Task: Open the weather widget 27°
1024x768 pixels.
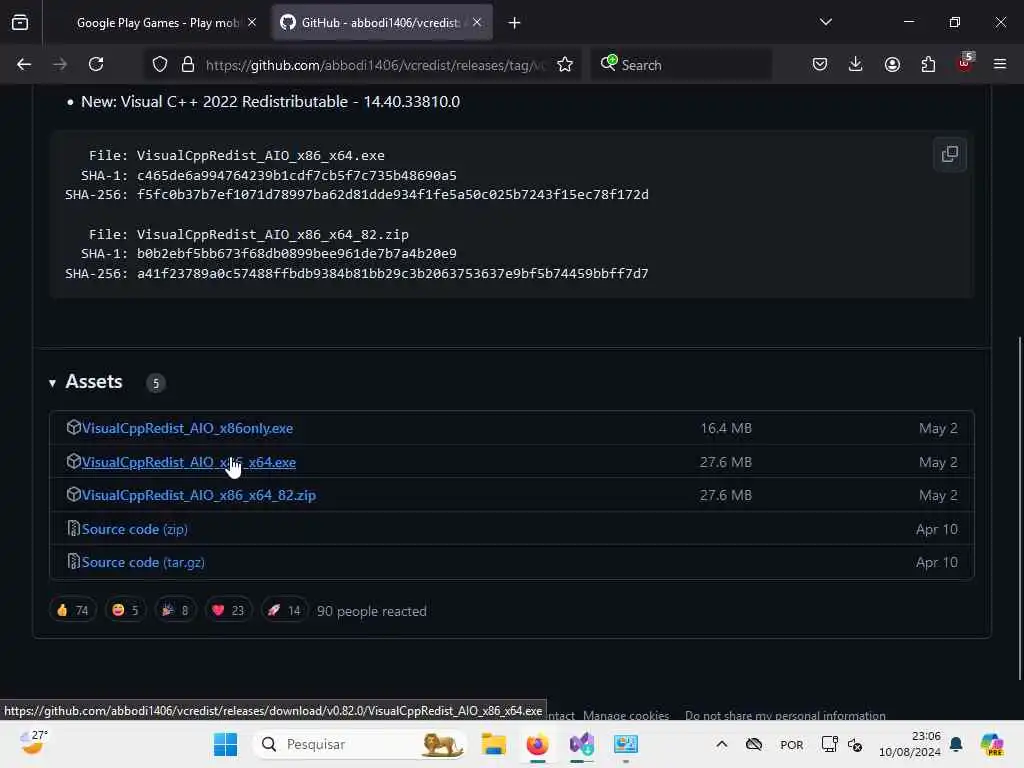Action: tap(34, 743)
